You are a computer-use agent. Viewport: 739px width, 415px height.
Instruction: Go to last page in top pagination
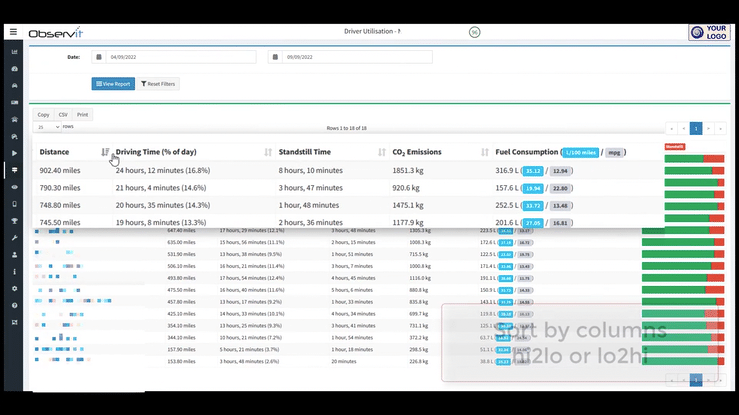click(x=720, y=129)
